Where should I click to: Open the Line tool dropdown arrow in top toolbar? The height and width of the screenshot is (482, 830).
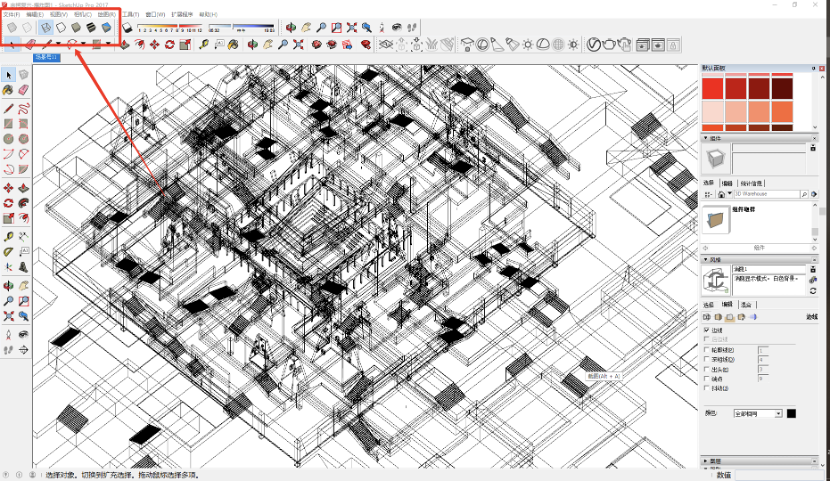pos(58,44)
